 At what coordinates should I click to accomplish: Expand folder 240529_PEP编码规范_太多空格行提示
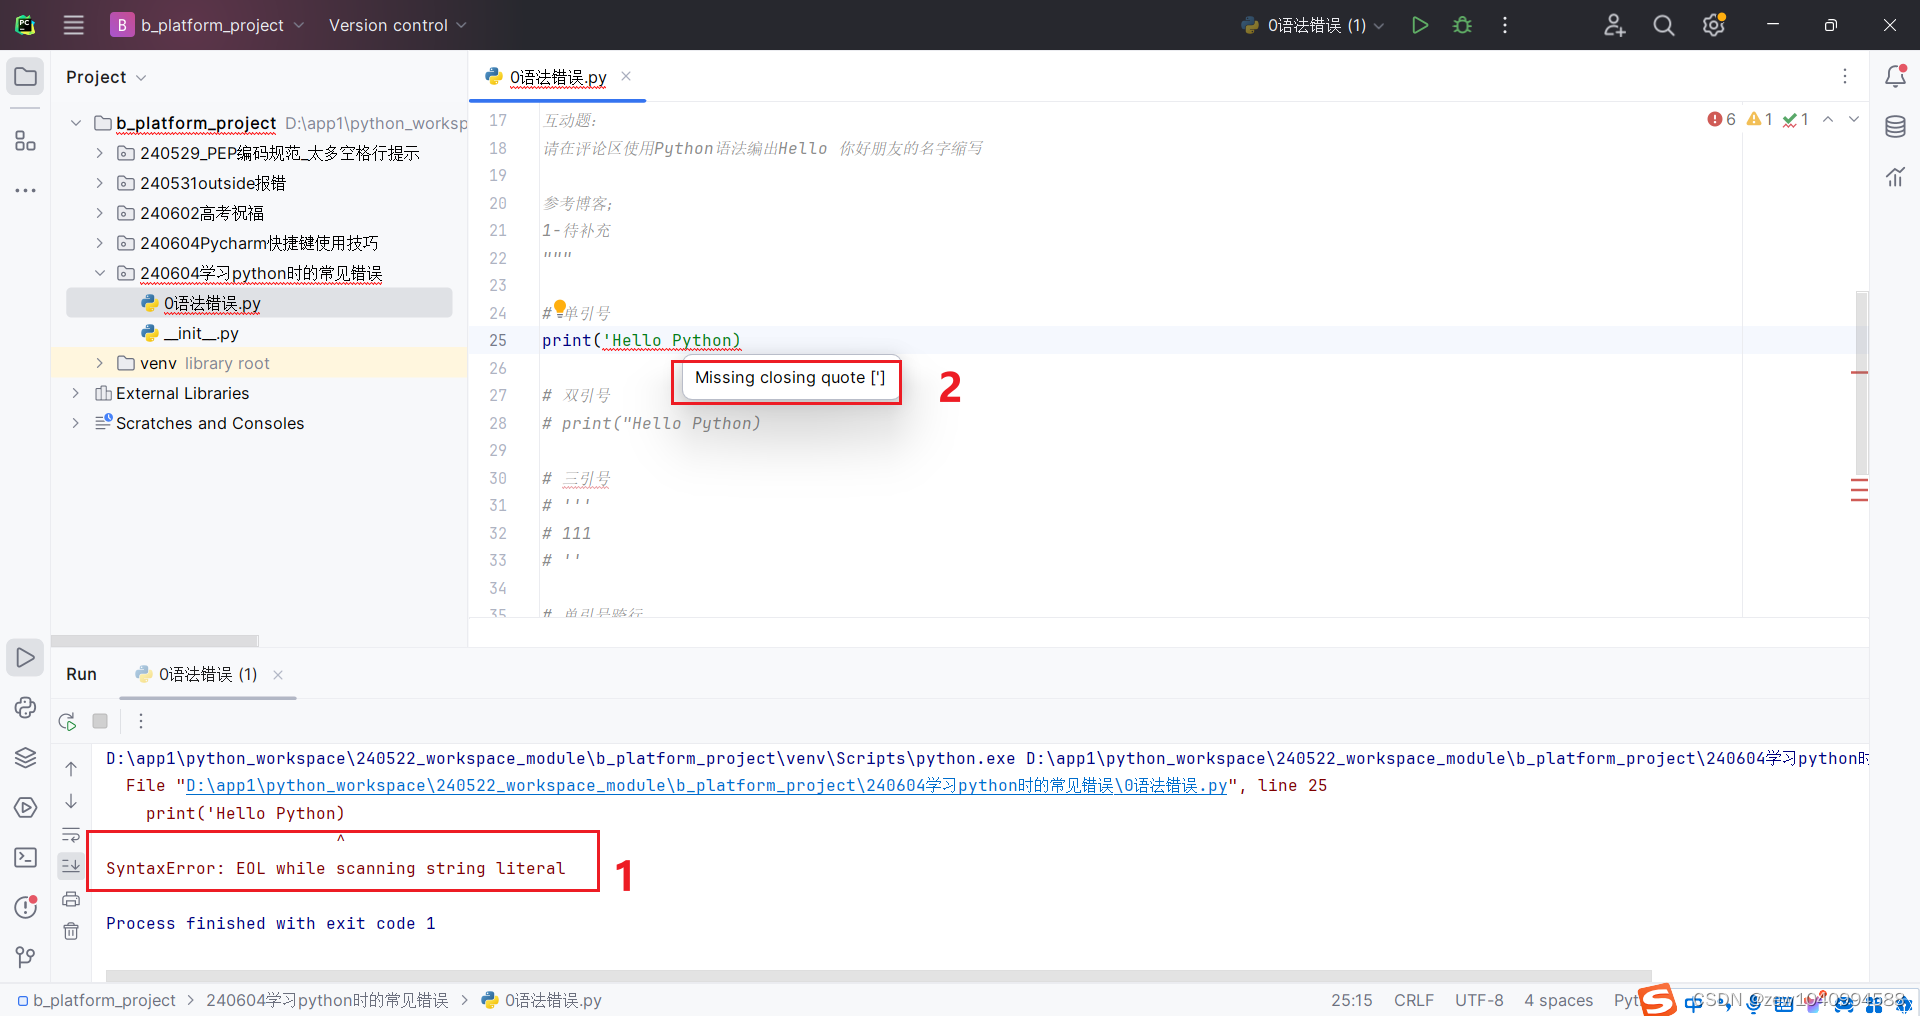[100, 153]
